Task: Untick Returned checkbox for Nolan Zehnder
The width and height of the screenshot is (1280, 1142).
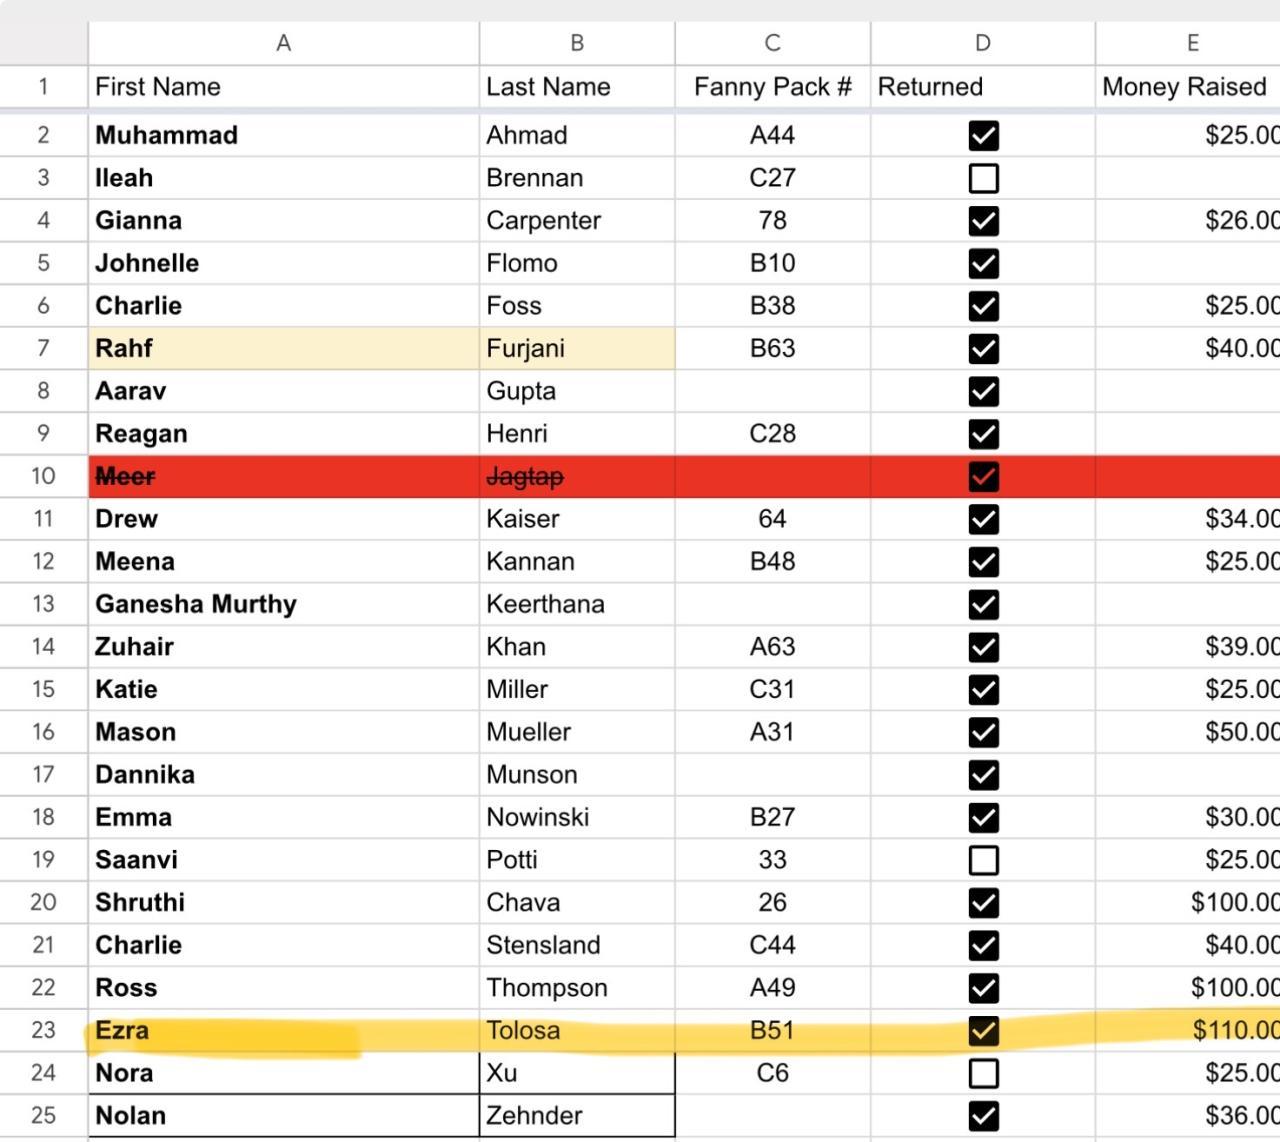Action: [983, 1115]
